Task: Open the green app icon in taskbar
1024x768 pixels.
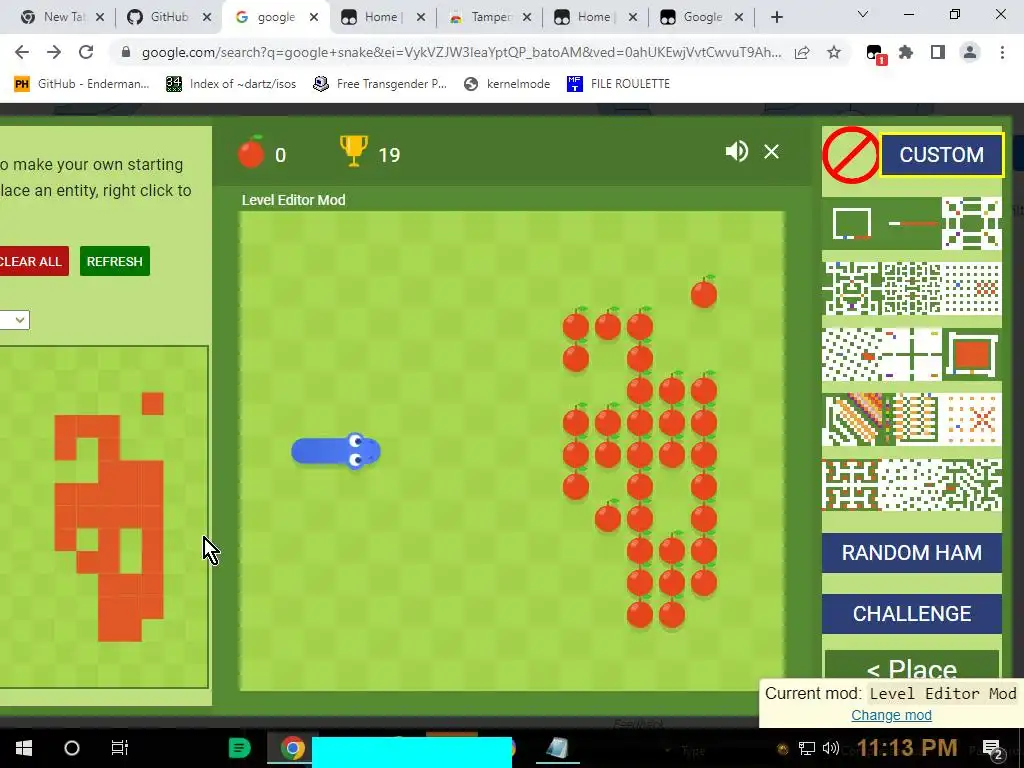Action: [240, 748]
